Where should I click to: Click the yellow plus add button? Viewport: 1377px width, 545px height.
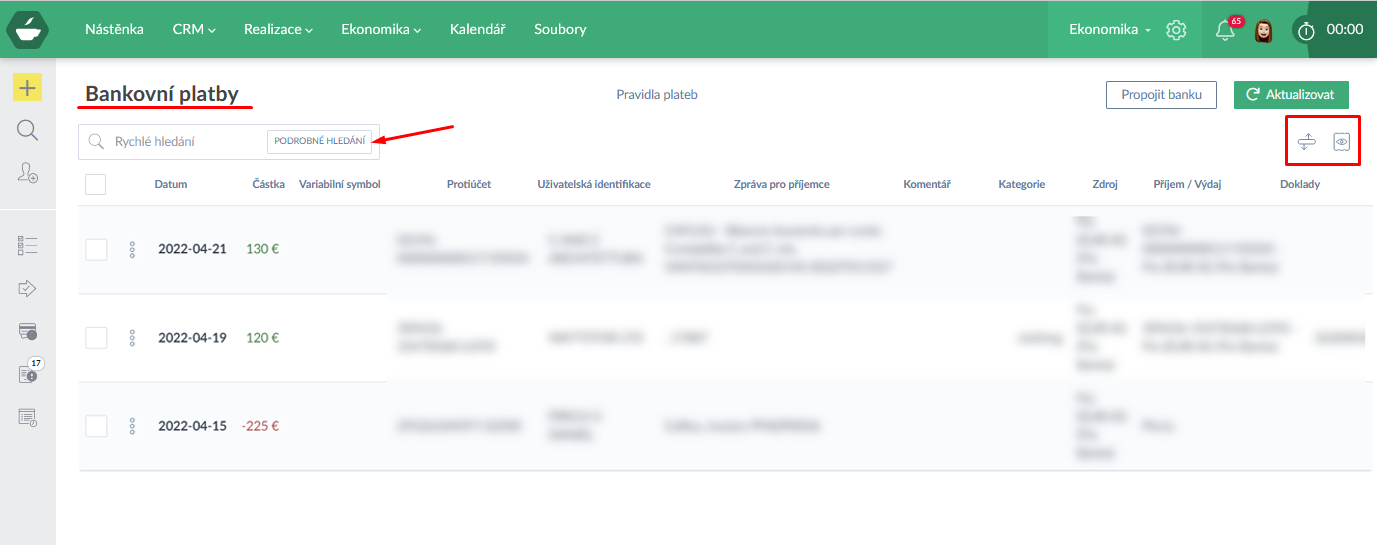click(27, 88)
